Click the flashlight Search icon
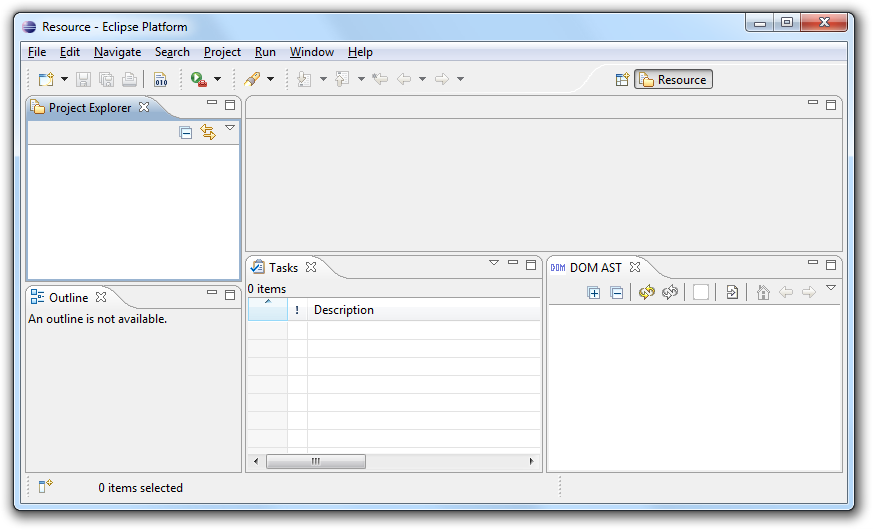 click(252, 79)
